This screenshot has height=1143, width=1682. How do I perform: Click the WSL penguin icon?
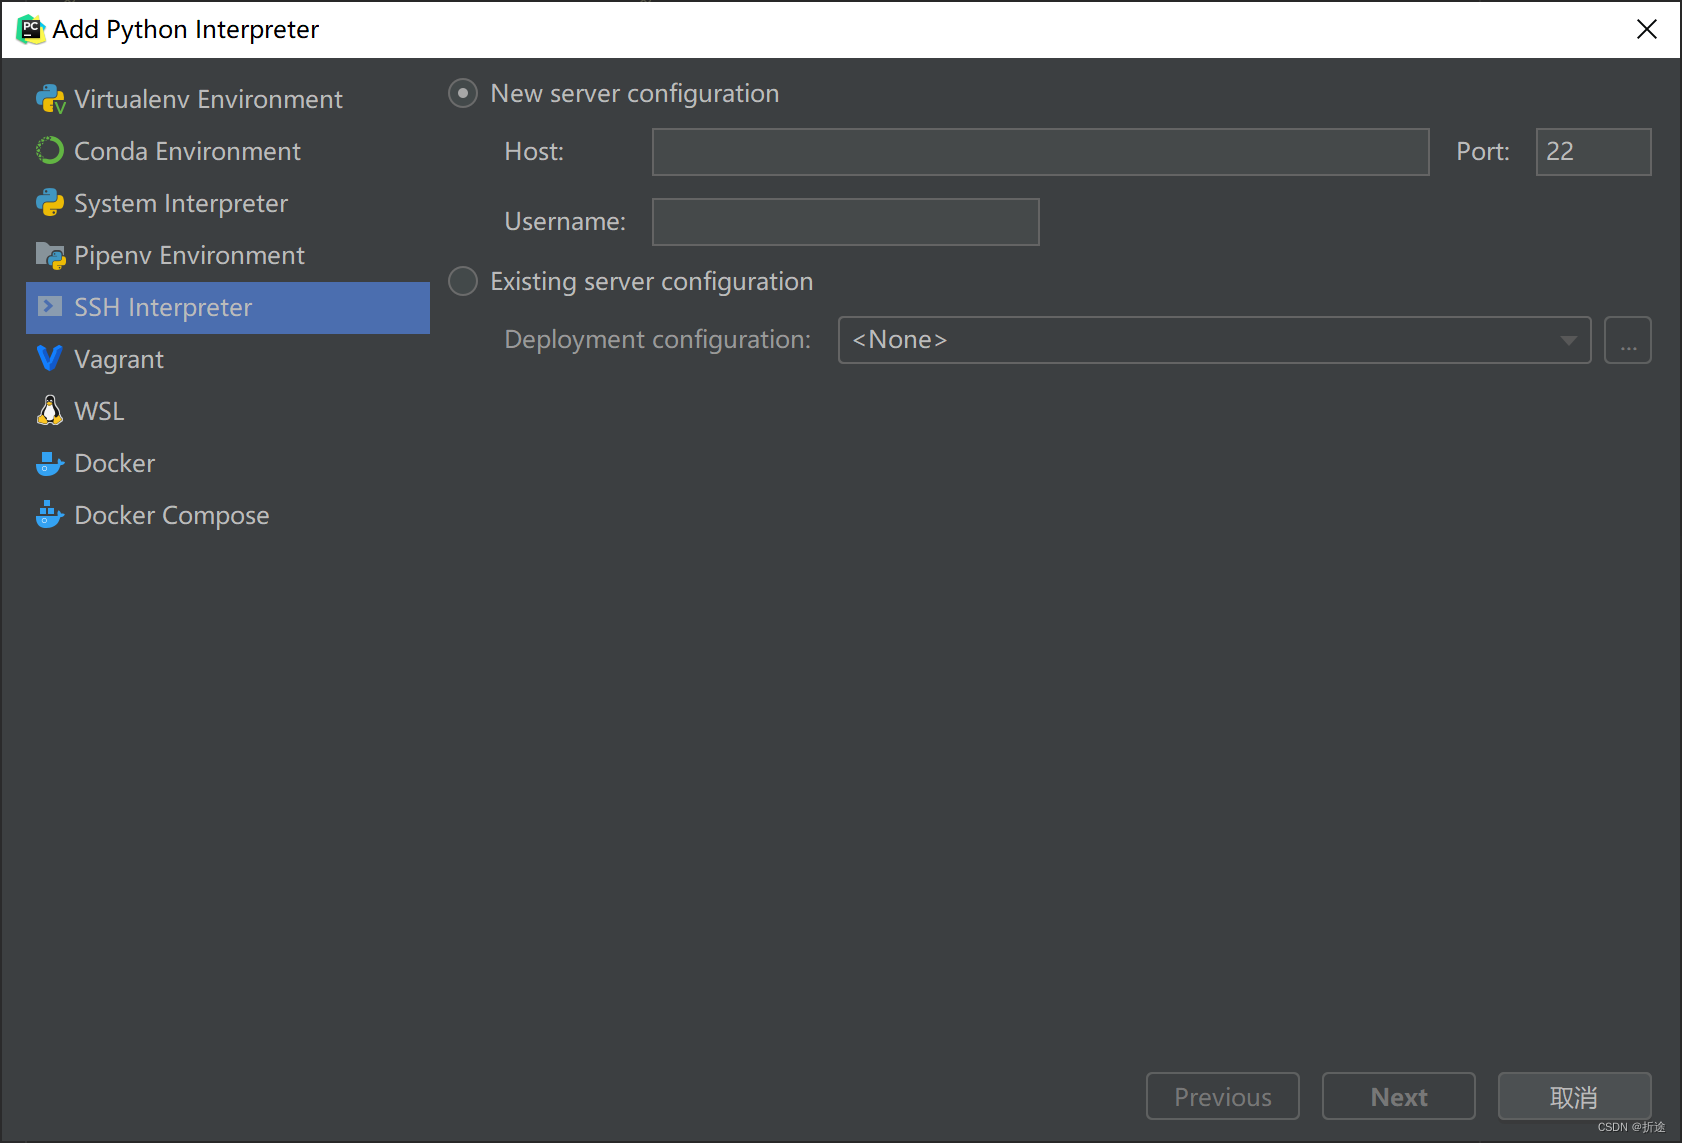[x=50, y=410]
